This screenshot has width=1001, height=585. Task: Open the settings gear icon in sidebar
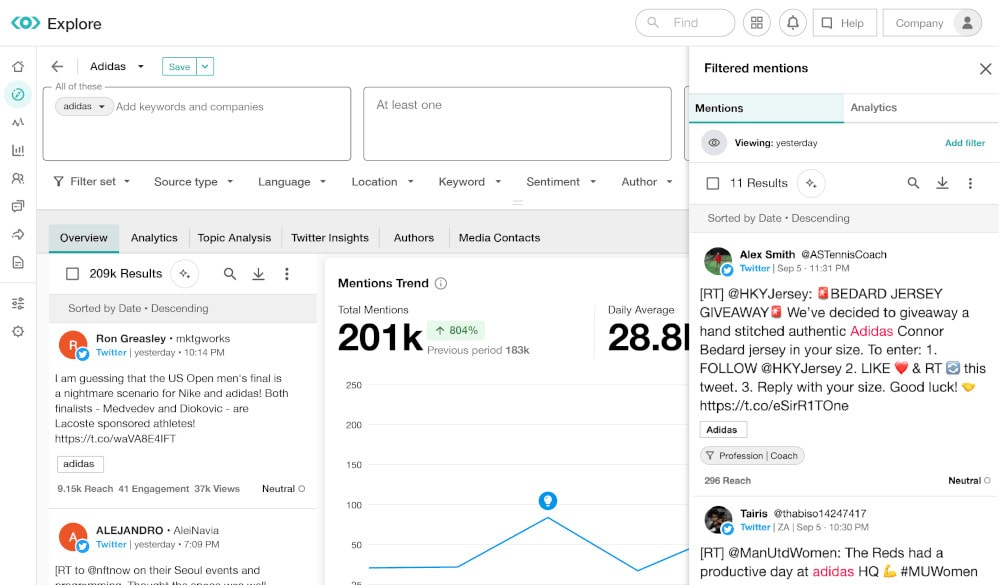click(18, 331)
